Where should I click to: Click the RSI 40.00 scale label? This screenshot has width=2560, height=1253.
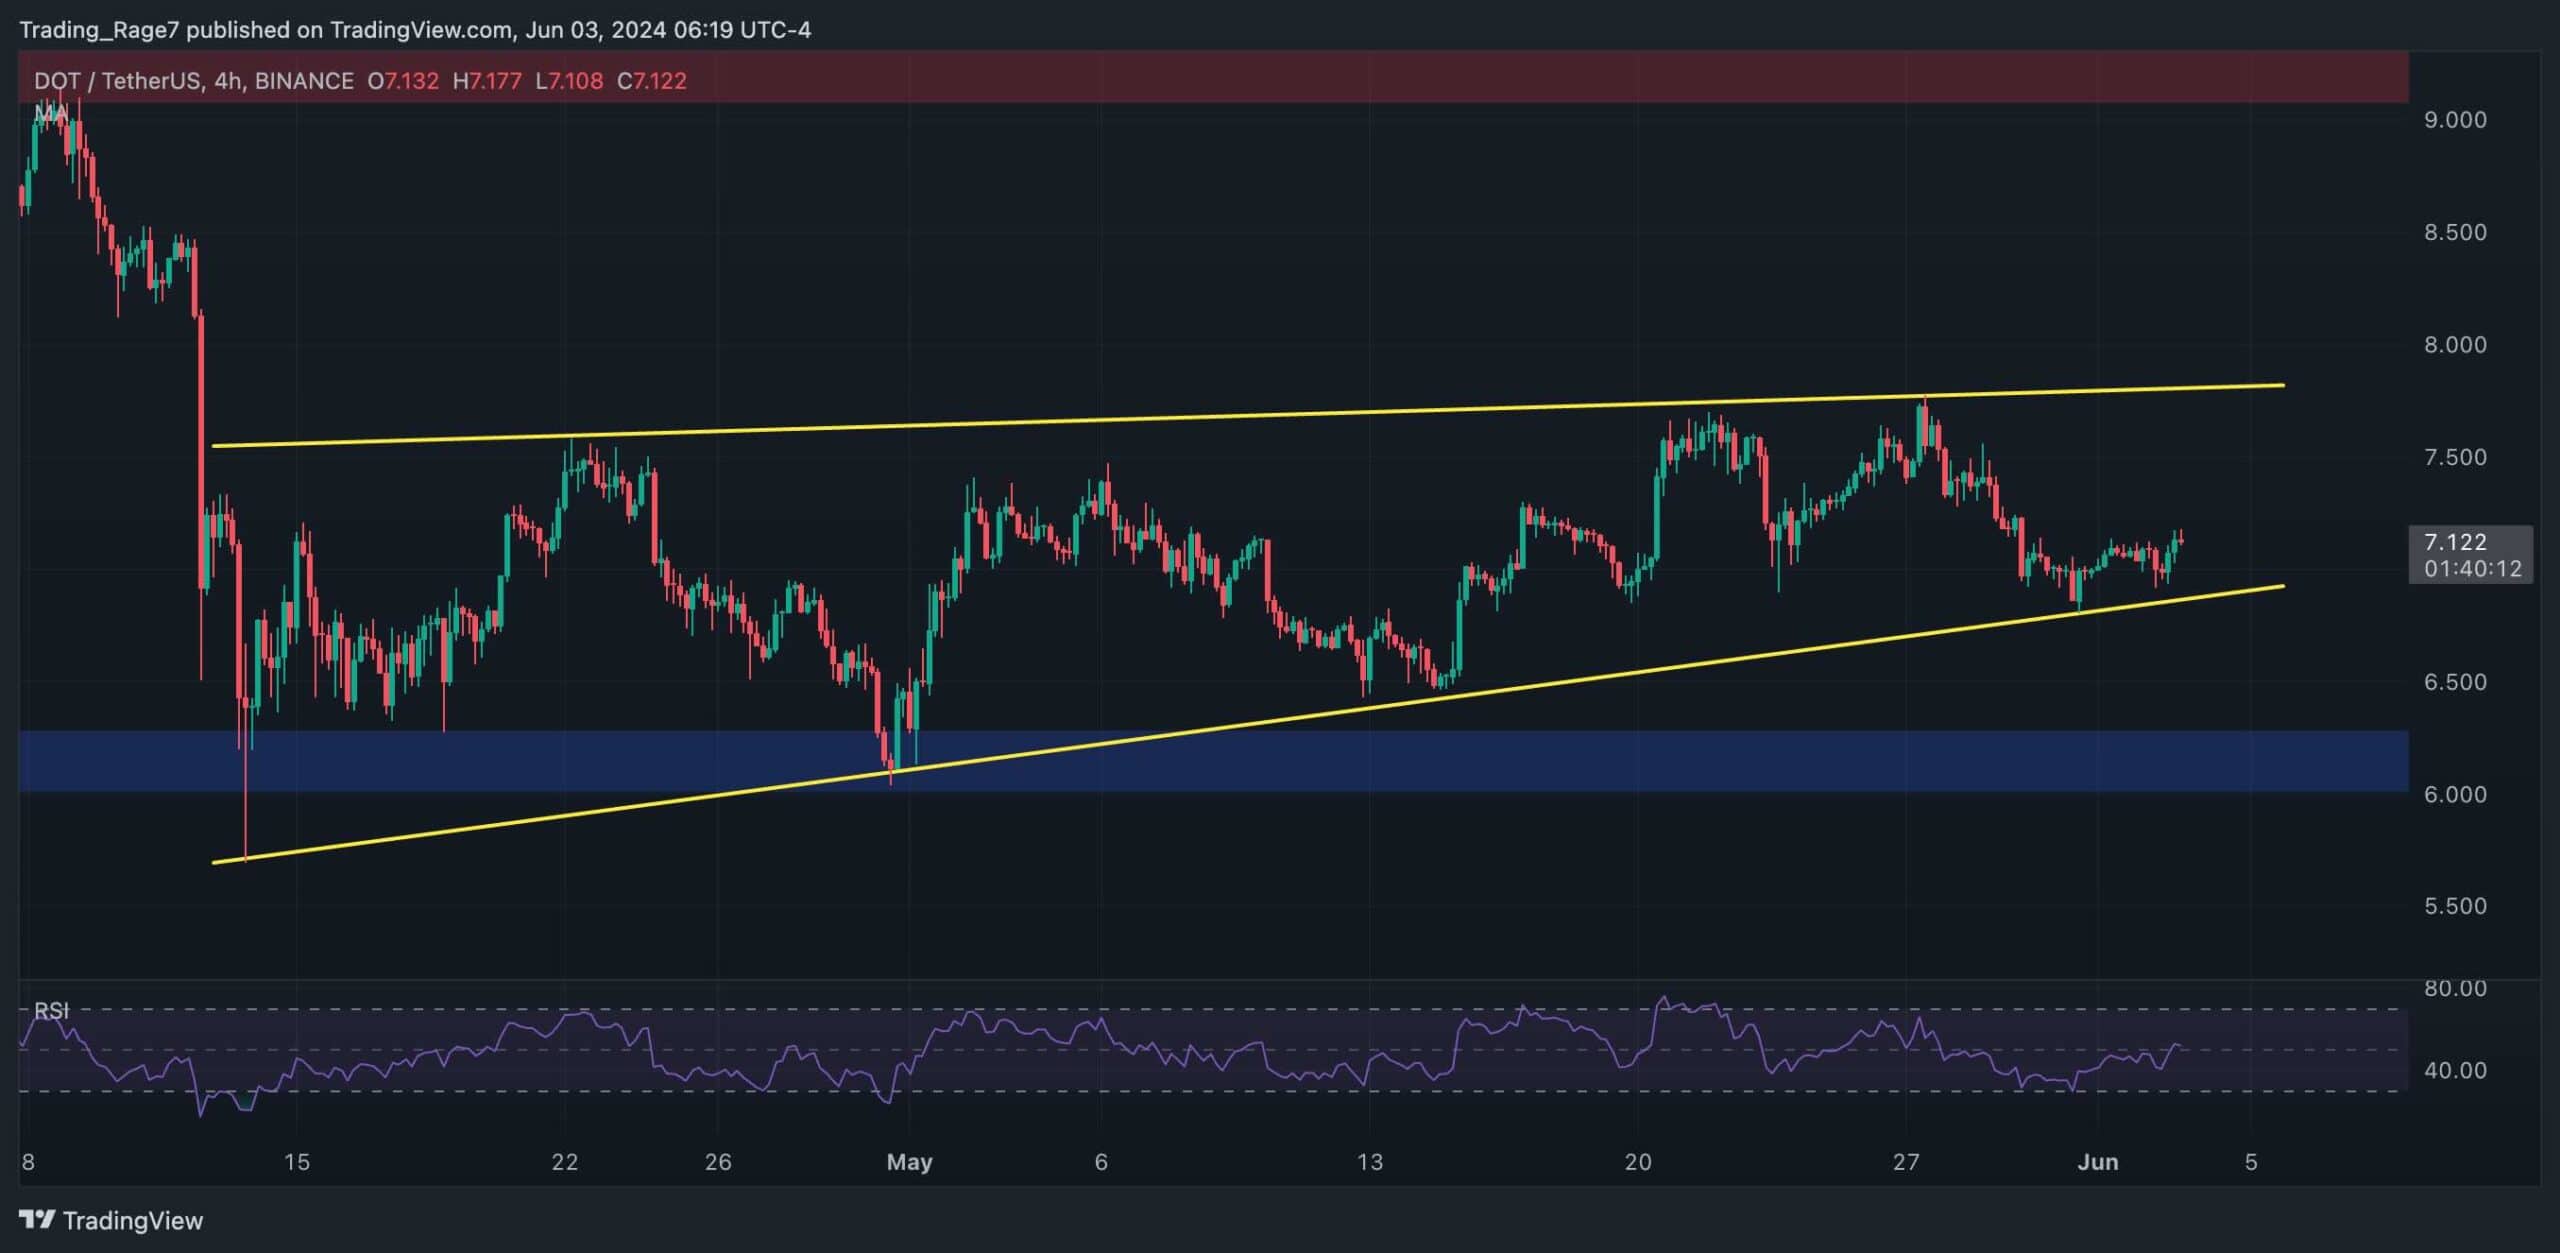click(x=2455, y=1070)
